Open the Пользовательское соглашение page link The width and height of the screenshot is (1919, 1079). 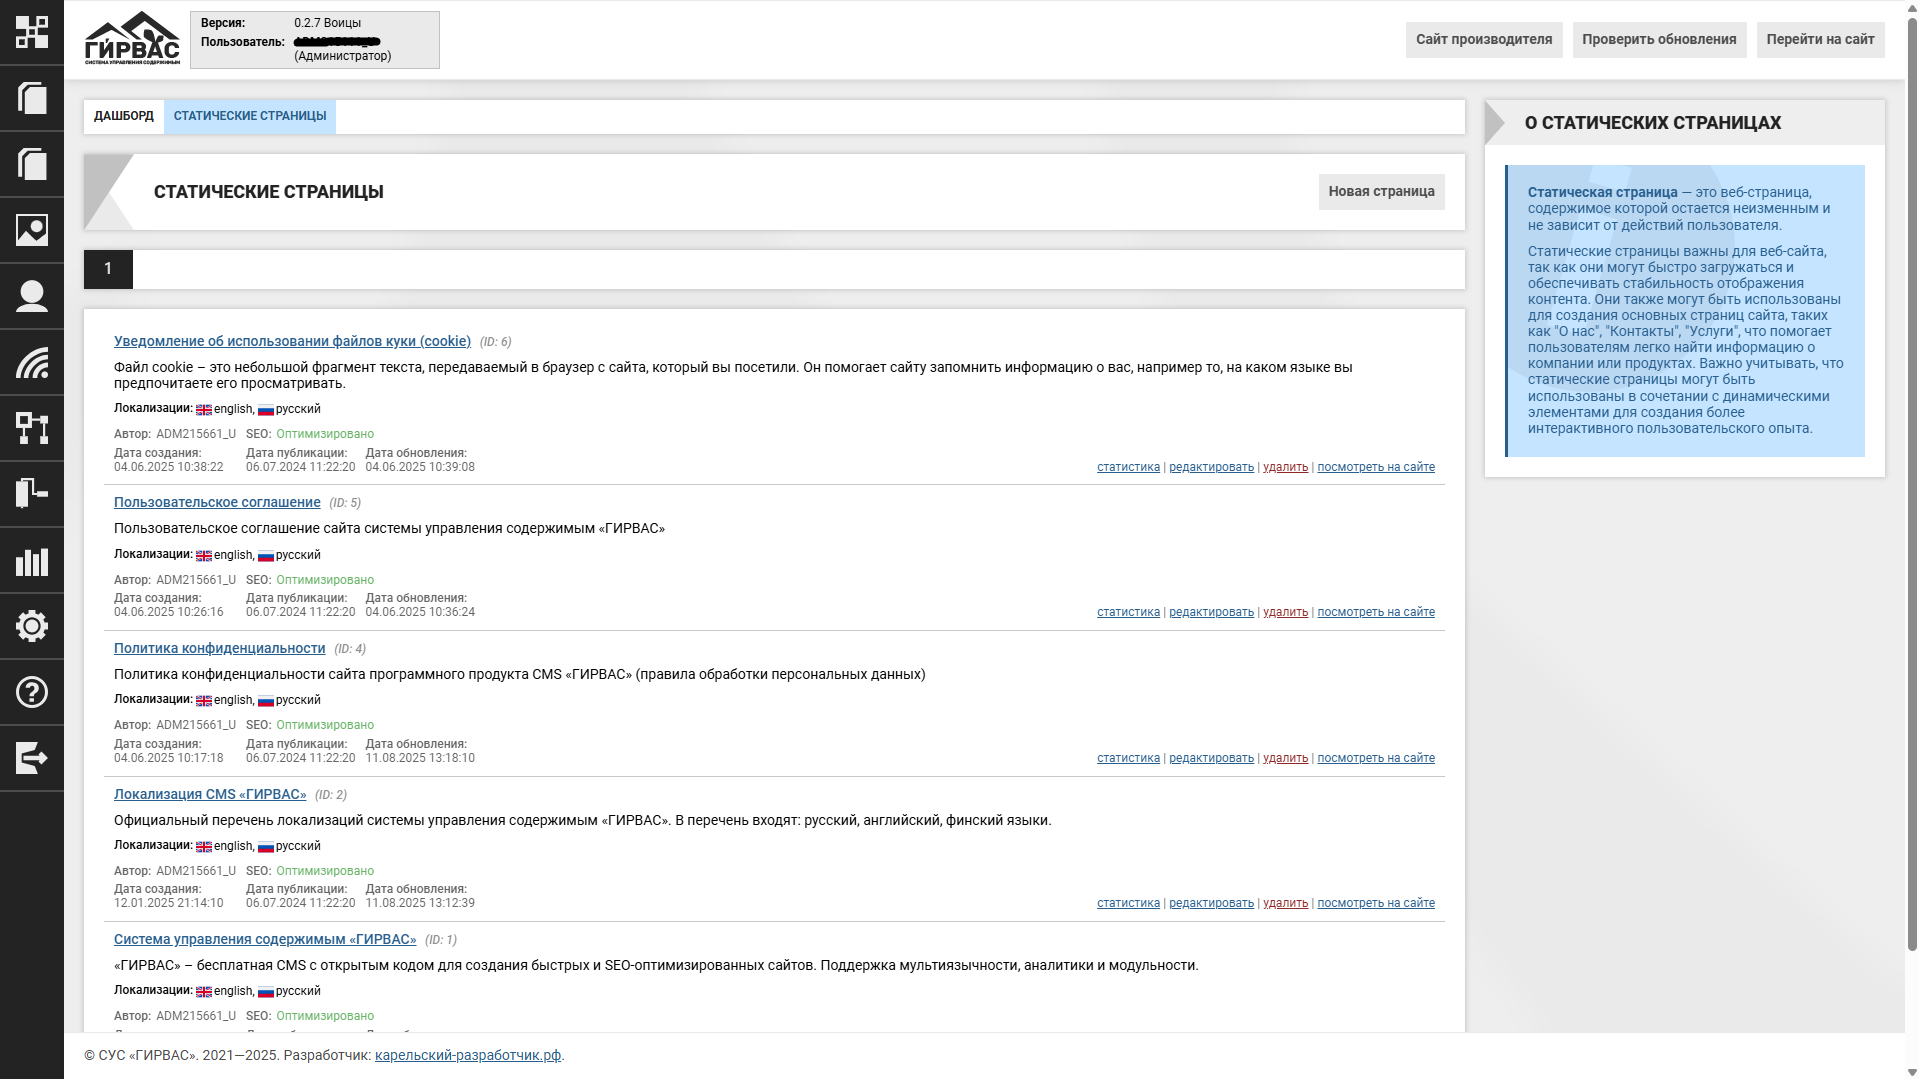(217, 502)
